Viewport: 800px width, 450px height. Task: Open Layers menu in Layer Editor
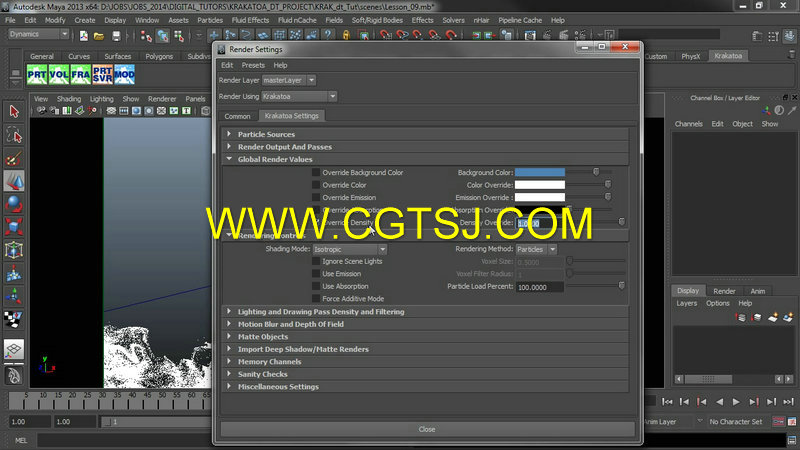click(x=687, y=303)
